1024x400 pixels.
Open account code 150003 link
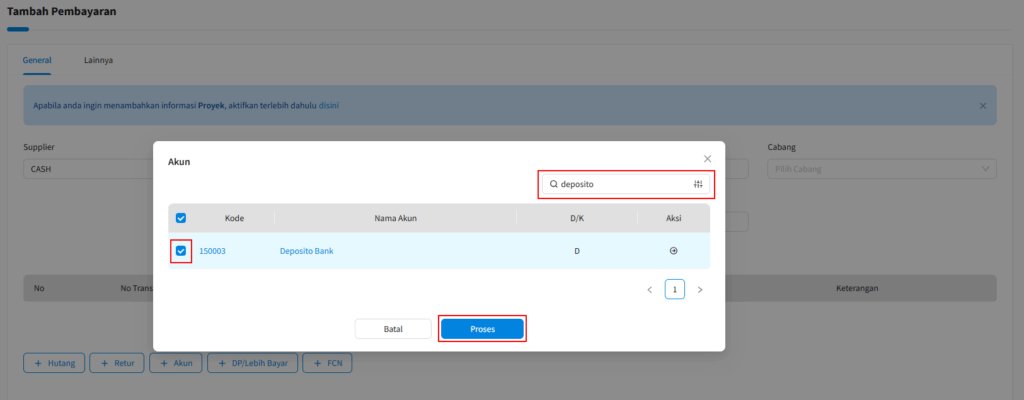(x=212, y=251)
